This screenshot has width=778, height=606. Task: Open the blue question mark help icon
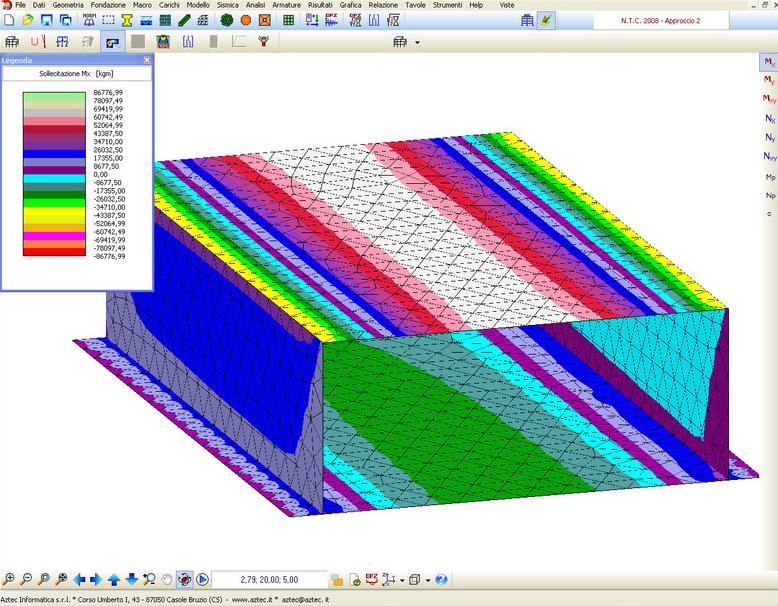click(442, 579)
